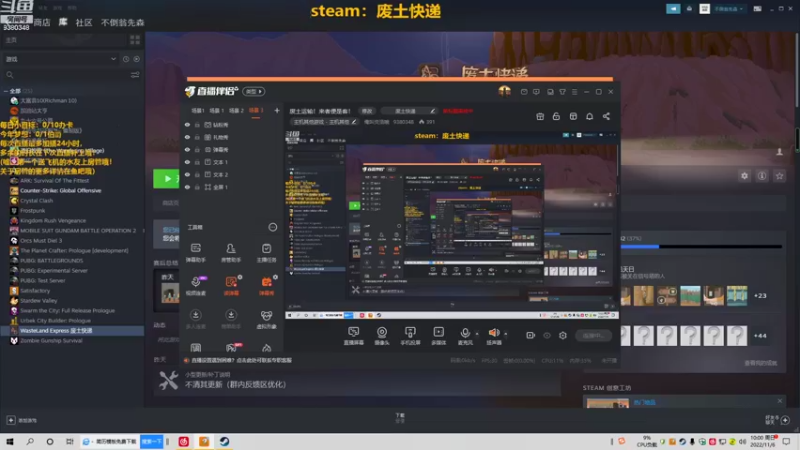Start recording with the camcorder icon
800x450 pixels.
[531, 335]
